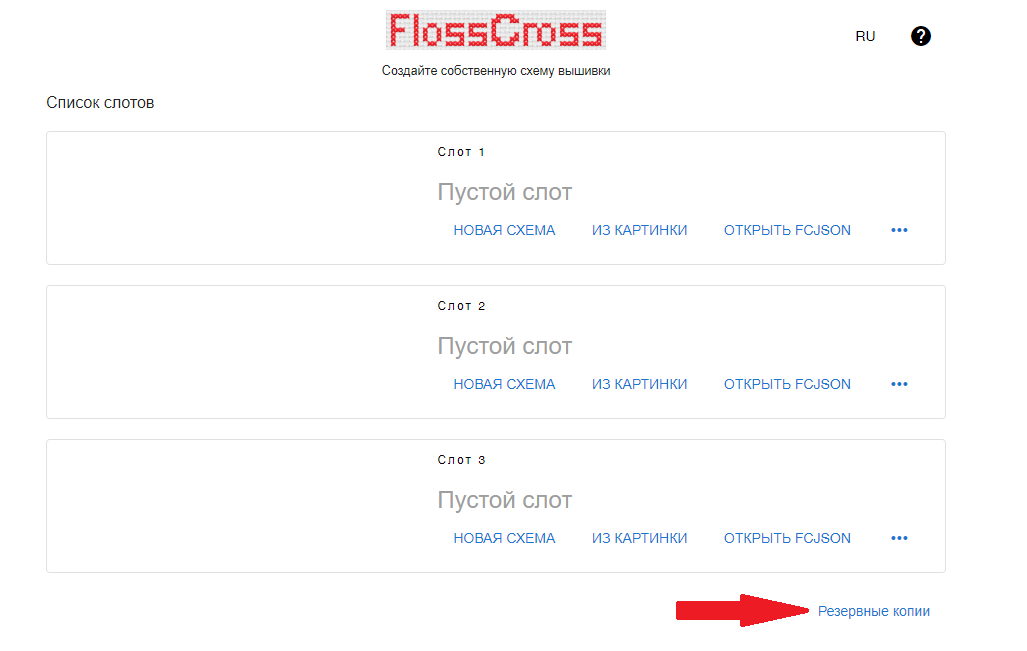
Task: Open the help question mark icon
Action: 920,36
